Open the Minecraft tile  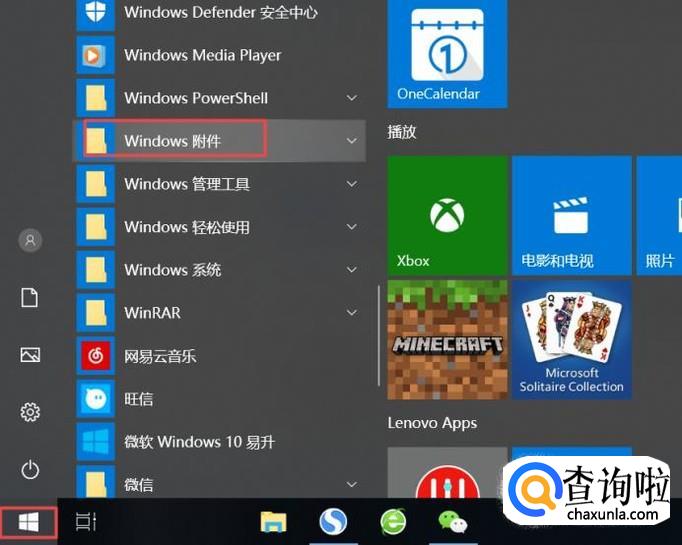click(447, 340)
